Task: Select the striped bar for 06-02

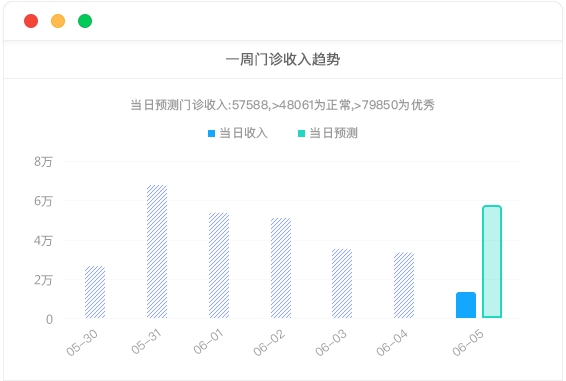Action: point(281,268)
